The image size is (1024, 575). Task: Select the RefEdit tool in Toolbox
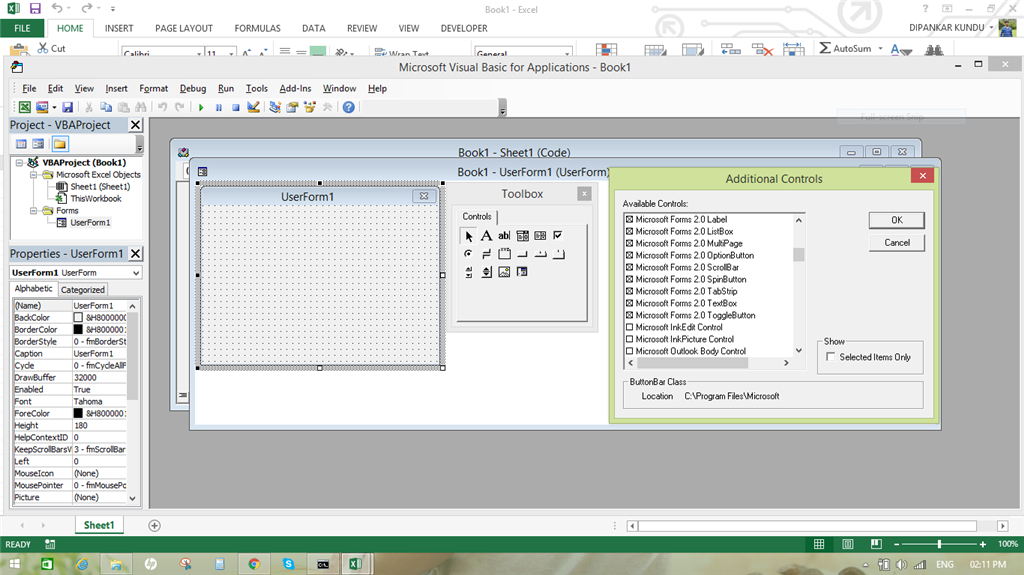[522, 272]
